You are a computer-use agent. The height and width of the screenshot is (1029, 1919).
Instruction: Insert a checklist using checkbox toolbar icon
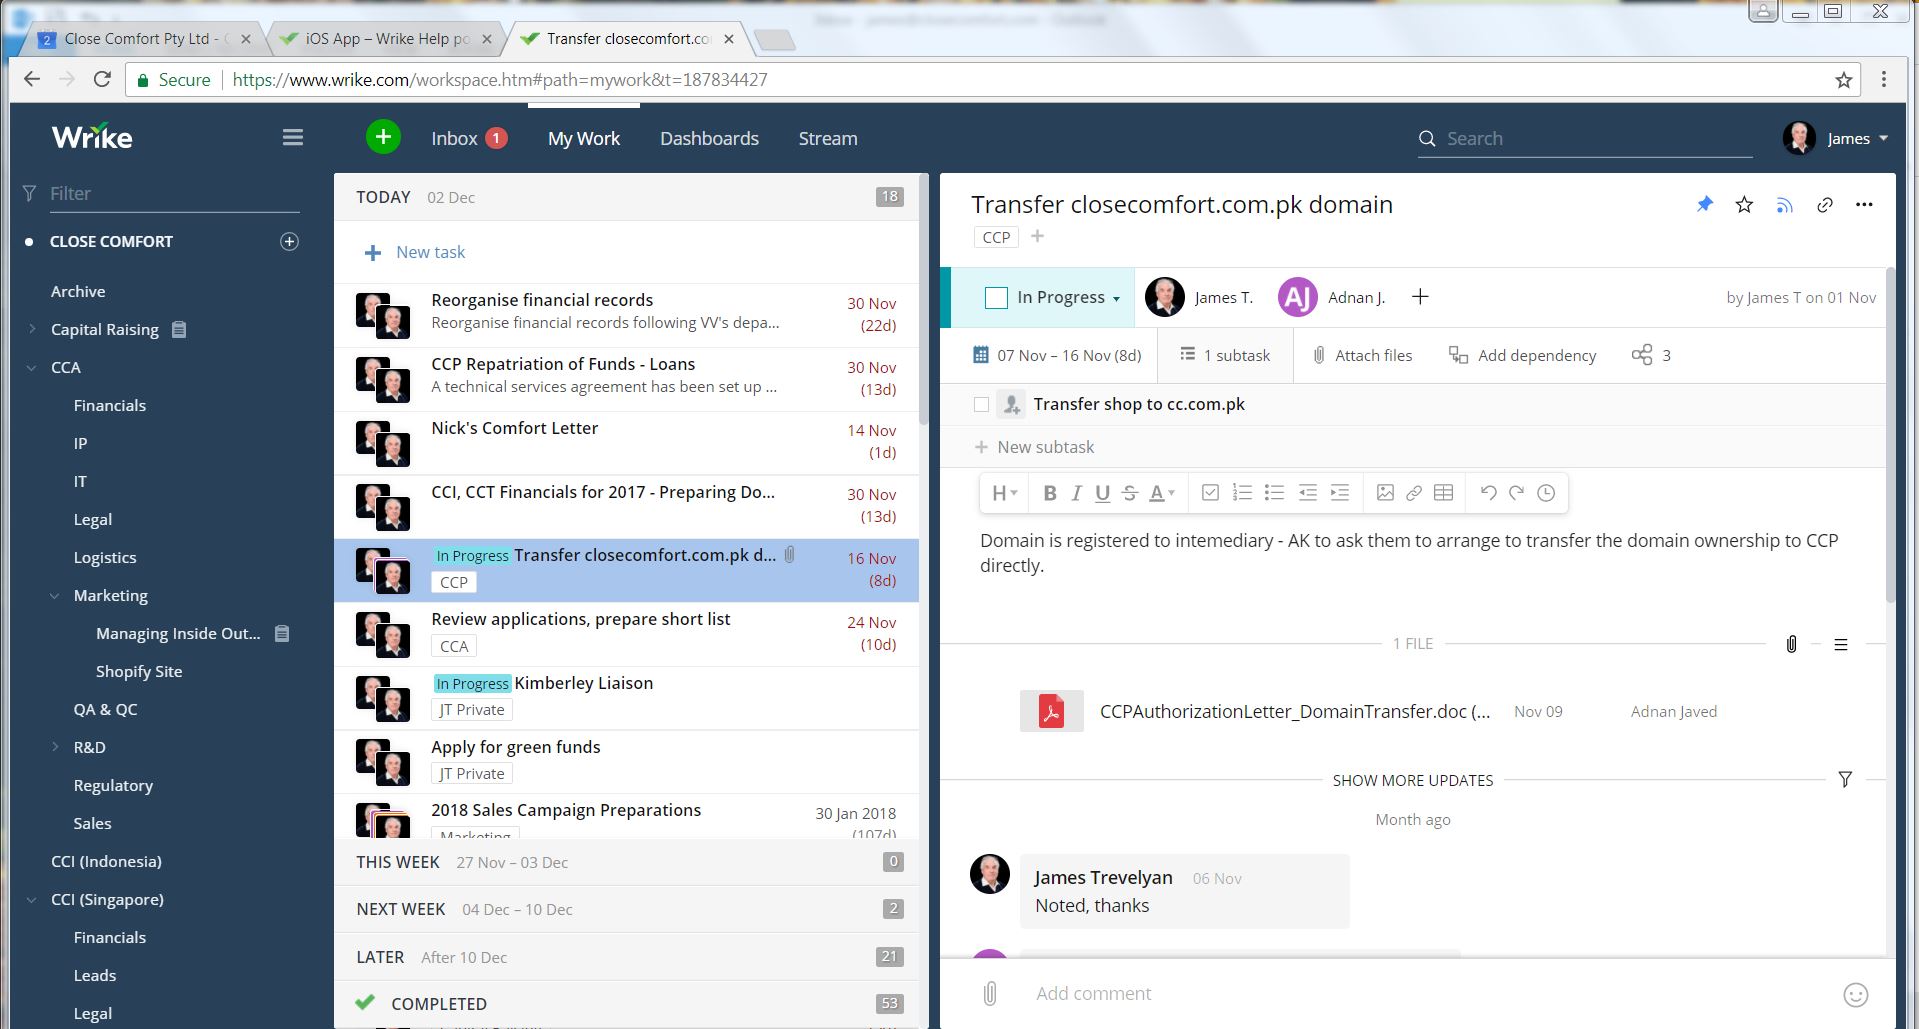1210,492
